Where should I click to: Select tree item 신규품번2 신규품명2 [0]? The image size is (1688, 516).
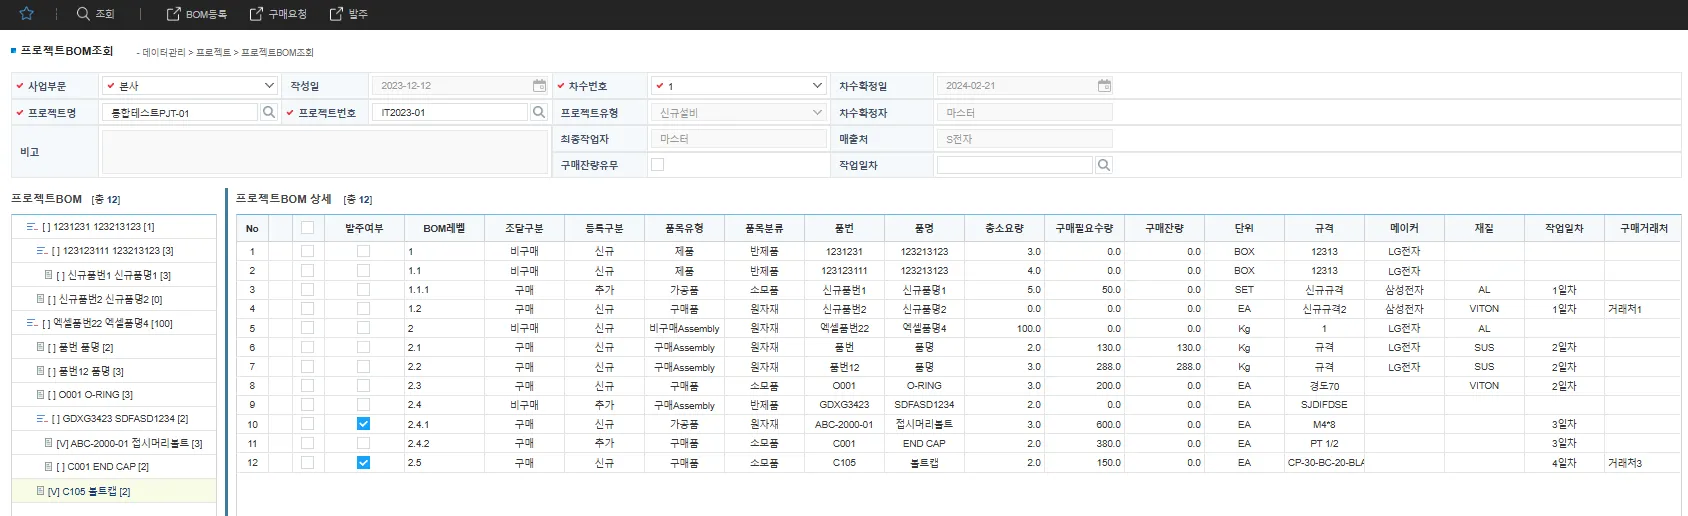coord(105,299)
